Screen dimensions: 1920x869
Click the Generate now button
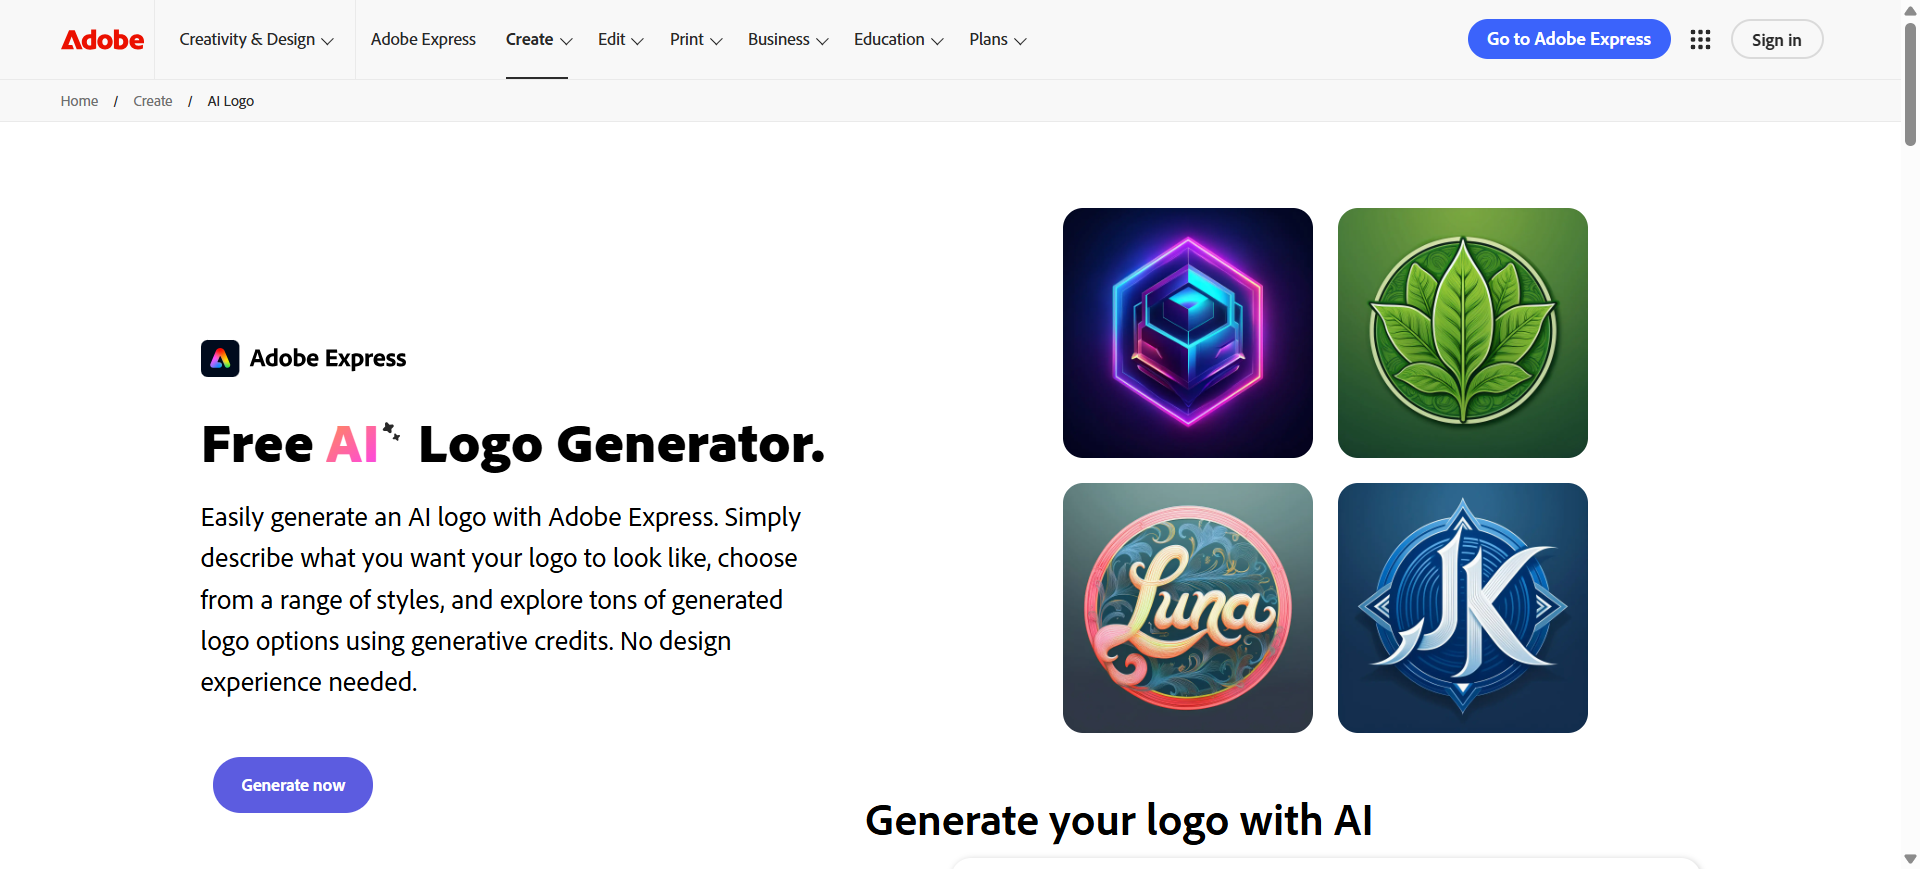[293, 785]
